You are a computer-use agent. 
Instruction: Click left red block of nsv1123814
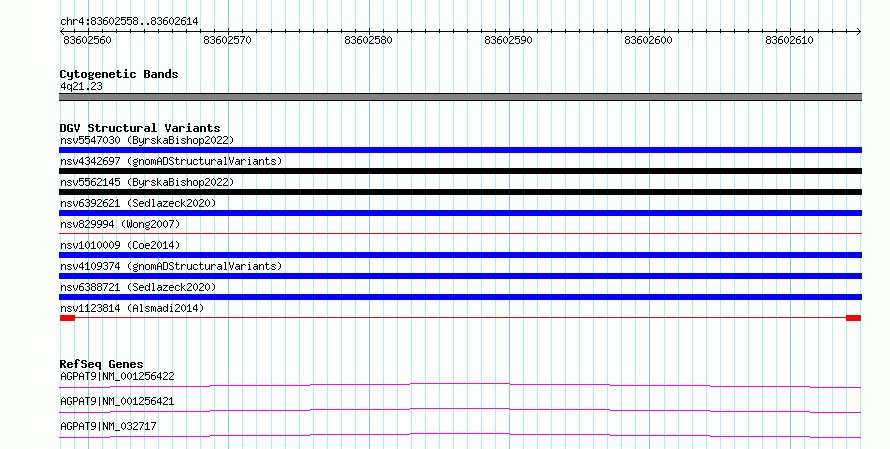pyautogui.click(x=68, y=318)
